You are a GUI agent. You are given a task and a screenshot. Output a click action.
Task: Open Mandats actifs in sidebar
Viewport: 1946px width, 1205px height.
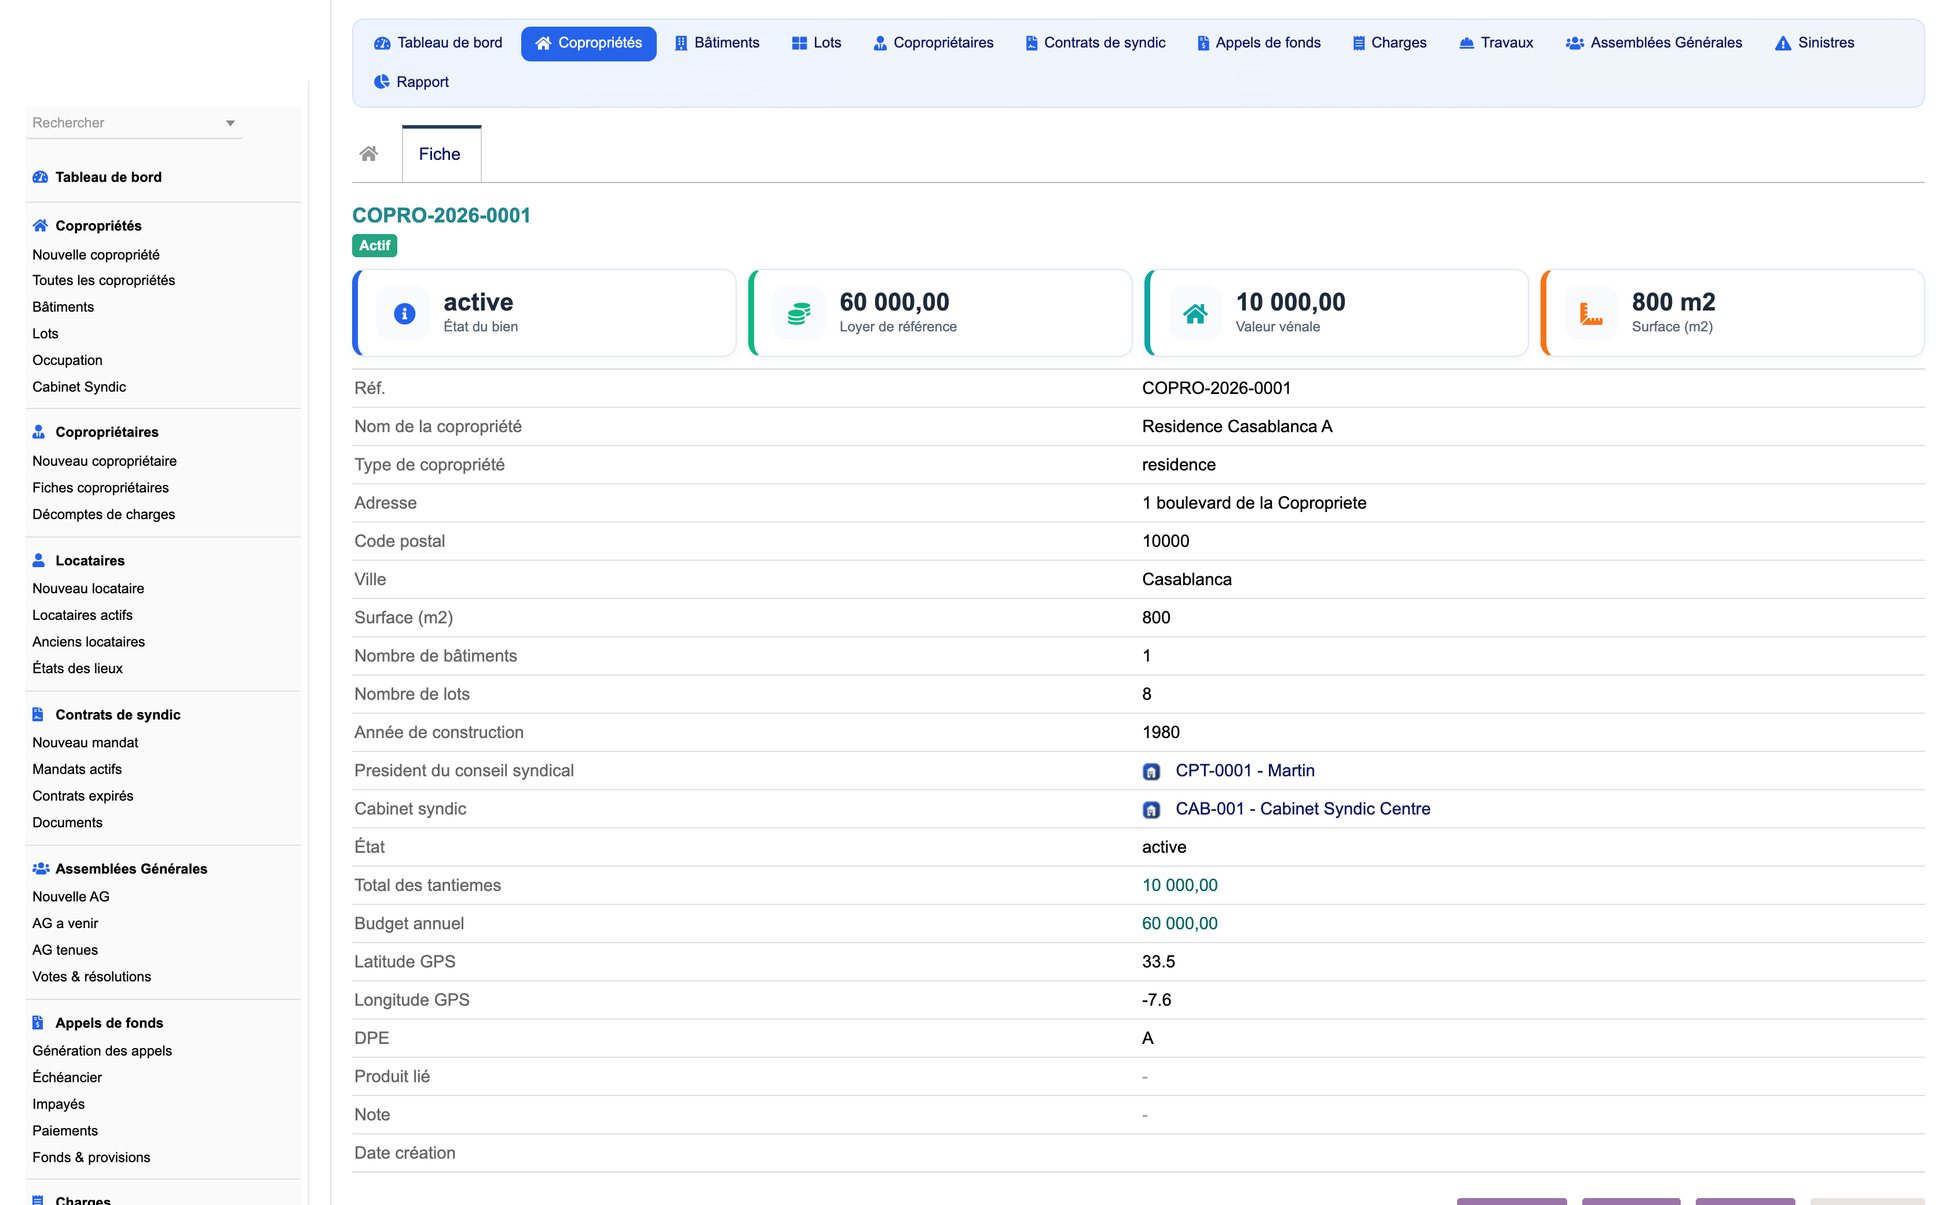pos(77,769)
